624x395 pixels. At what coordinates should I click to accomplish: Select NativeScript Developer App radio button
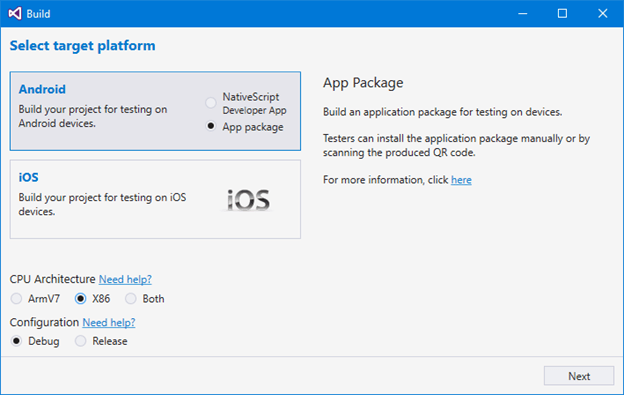(x=211, y=103)
